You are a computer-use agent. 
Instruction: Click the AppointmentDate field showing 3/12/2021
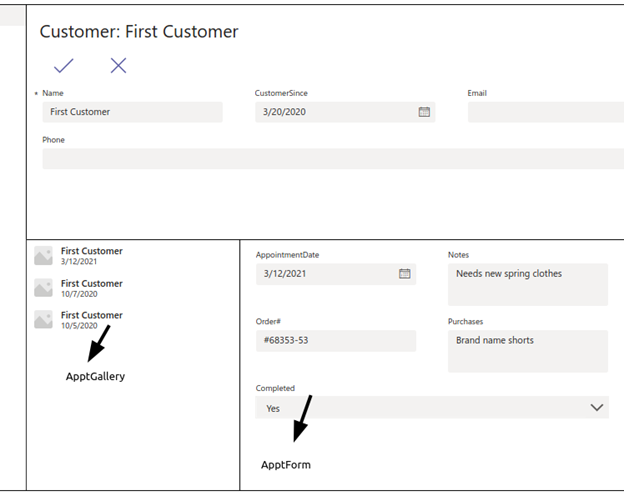point(336,274)
